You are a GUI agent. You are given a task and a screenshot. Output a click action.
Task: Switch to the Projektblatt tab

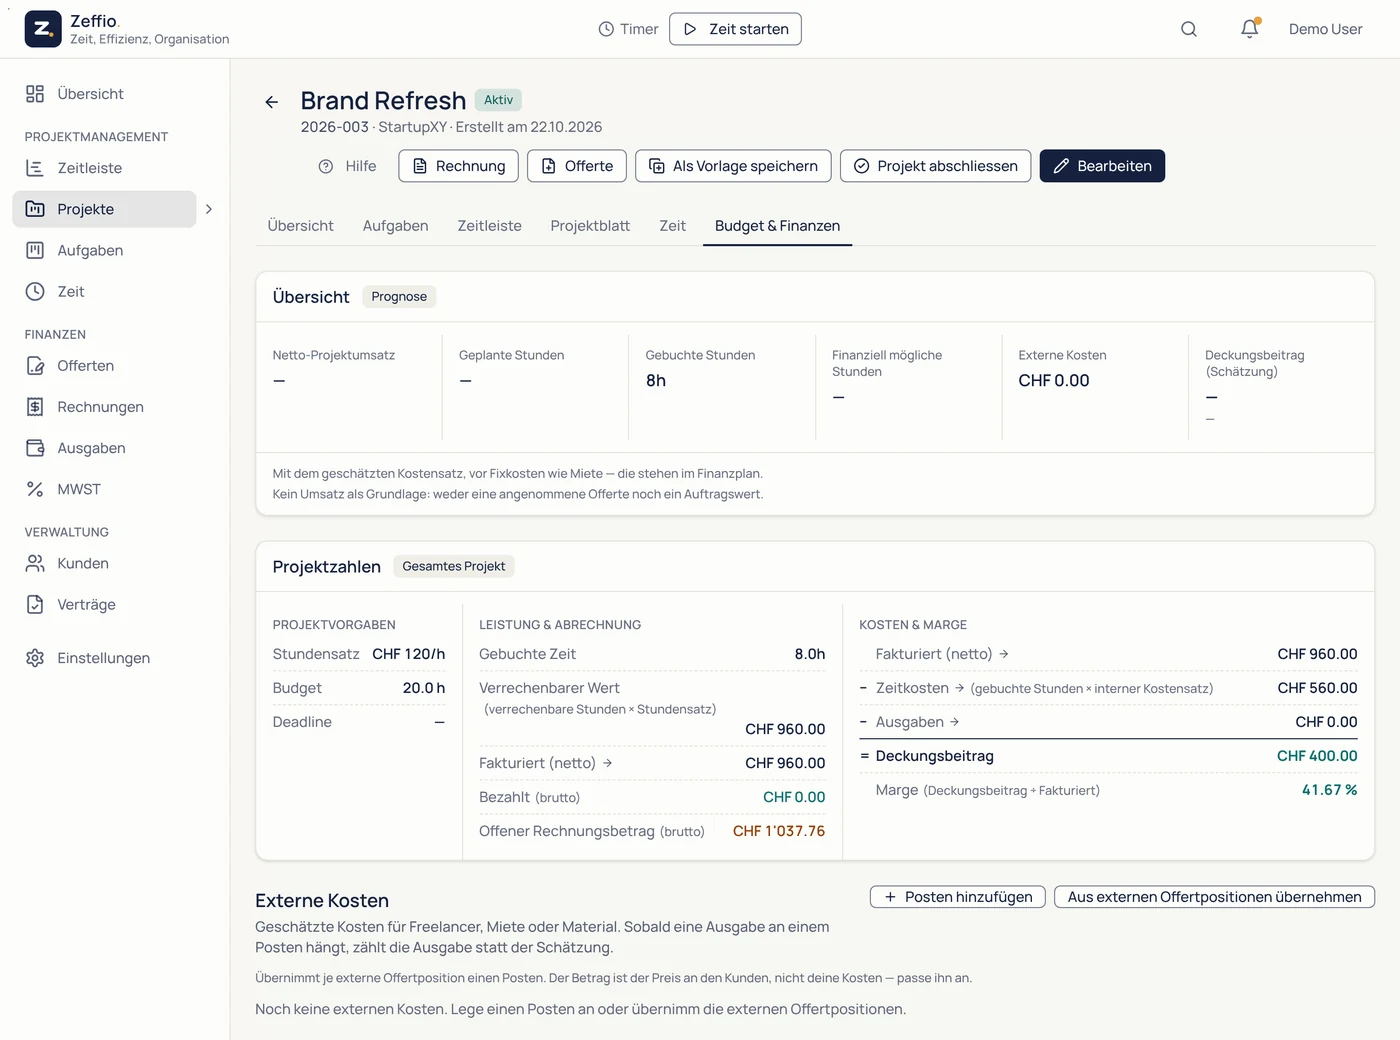pyautogui.click(x=590, y=226)
